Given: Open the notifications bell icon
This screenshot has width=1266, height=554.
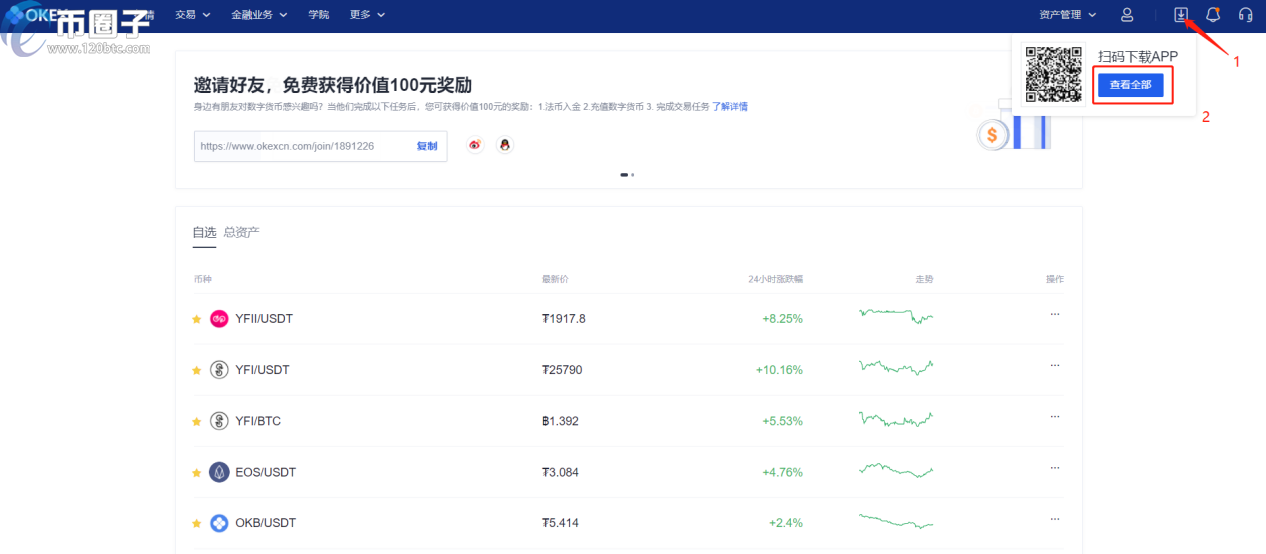Looking at the screenshot, I should coord(1213,15).
